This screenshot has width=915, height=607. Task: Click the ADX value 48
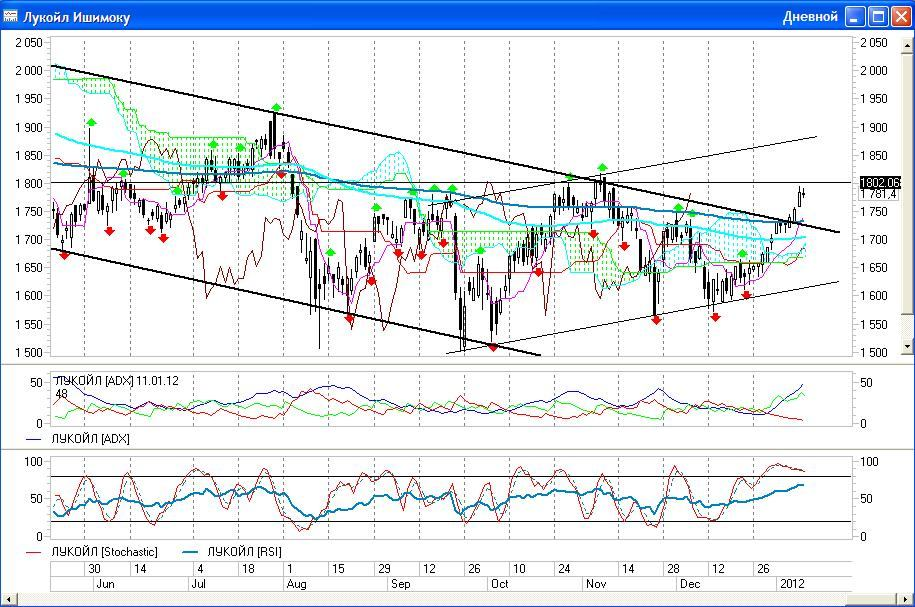point(61,394)
